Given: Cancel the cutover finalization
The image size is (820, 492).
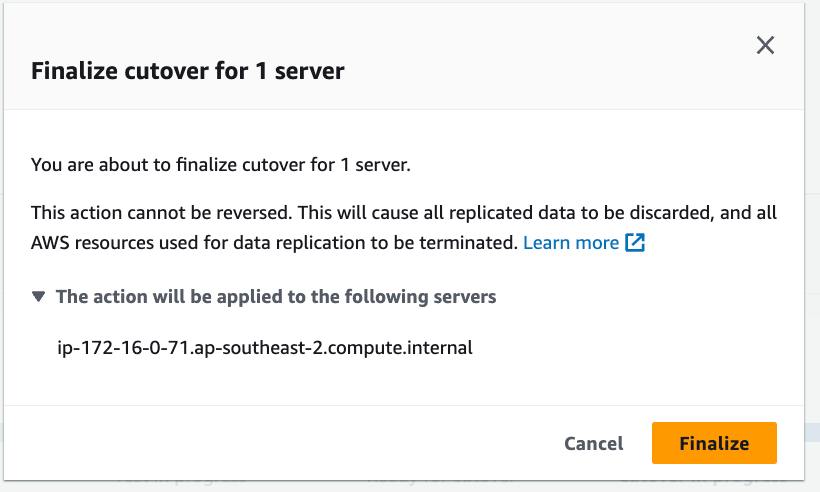Looking at the screenshot, I should click(x=593, y=443).
